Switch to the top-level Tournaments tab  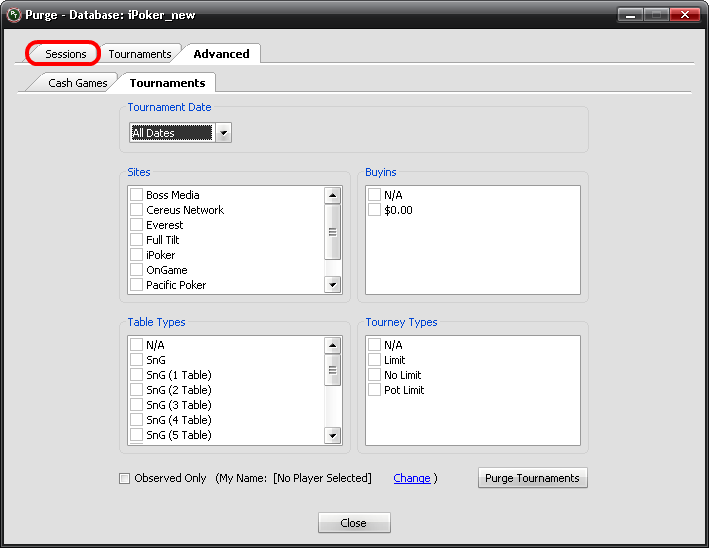click(x=139, y=54)
